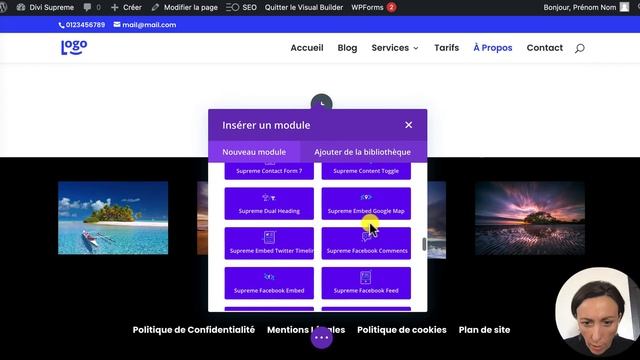Screen dimensions: 640x360
Task: Switch to Ajouter de la bibliothèque tab
Action: 362,152
